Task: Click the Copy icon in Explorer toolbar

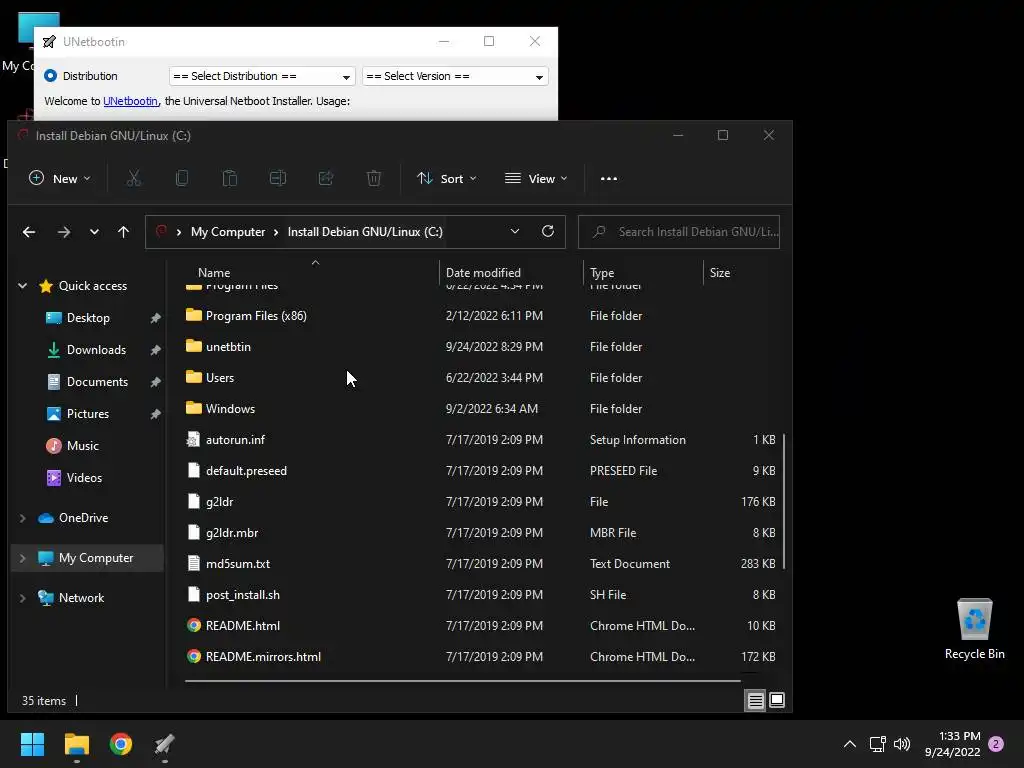Action: pos(182,178)
